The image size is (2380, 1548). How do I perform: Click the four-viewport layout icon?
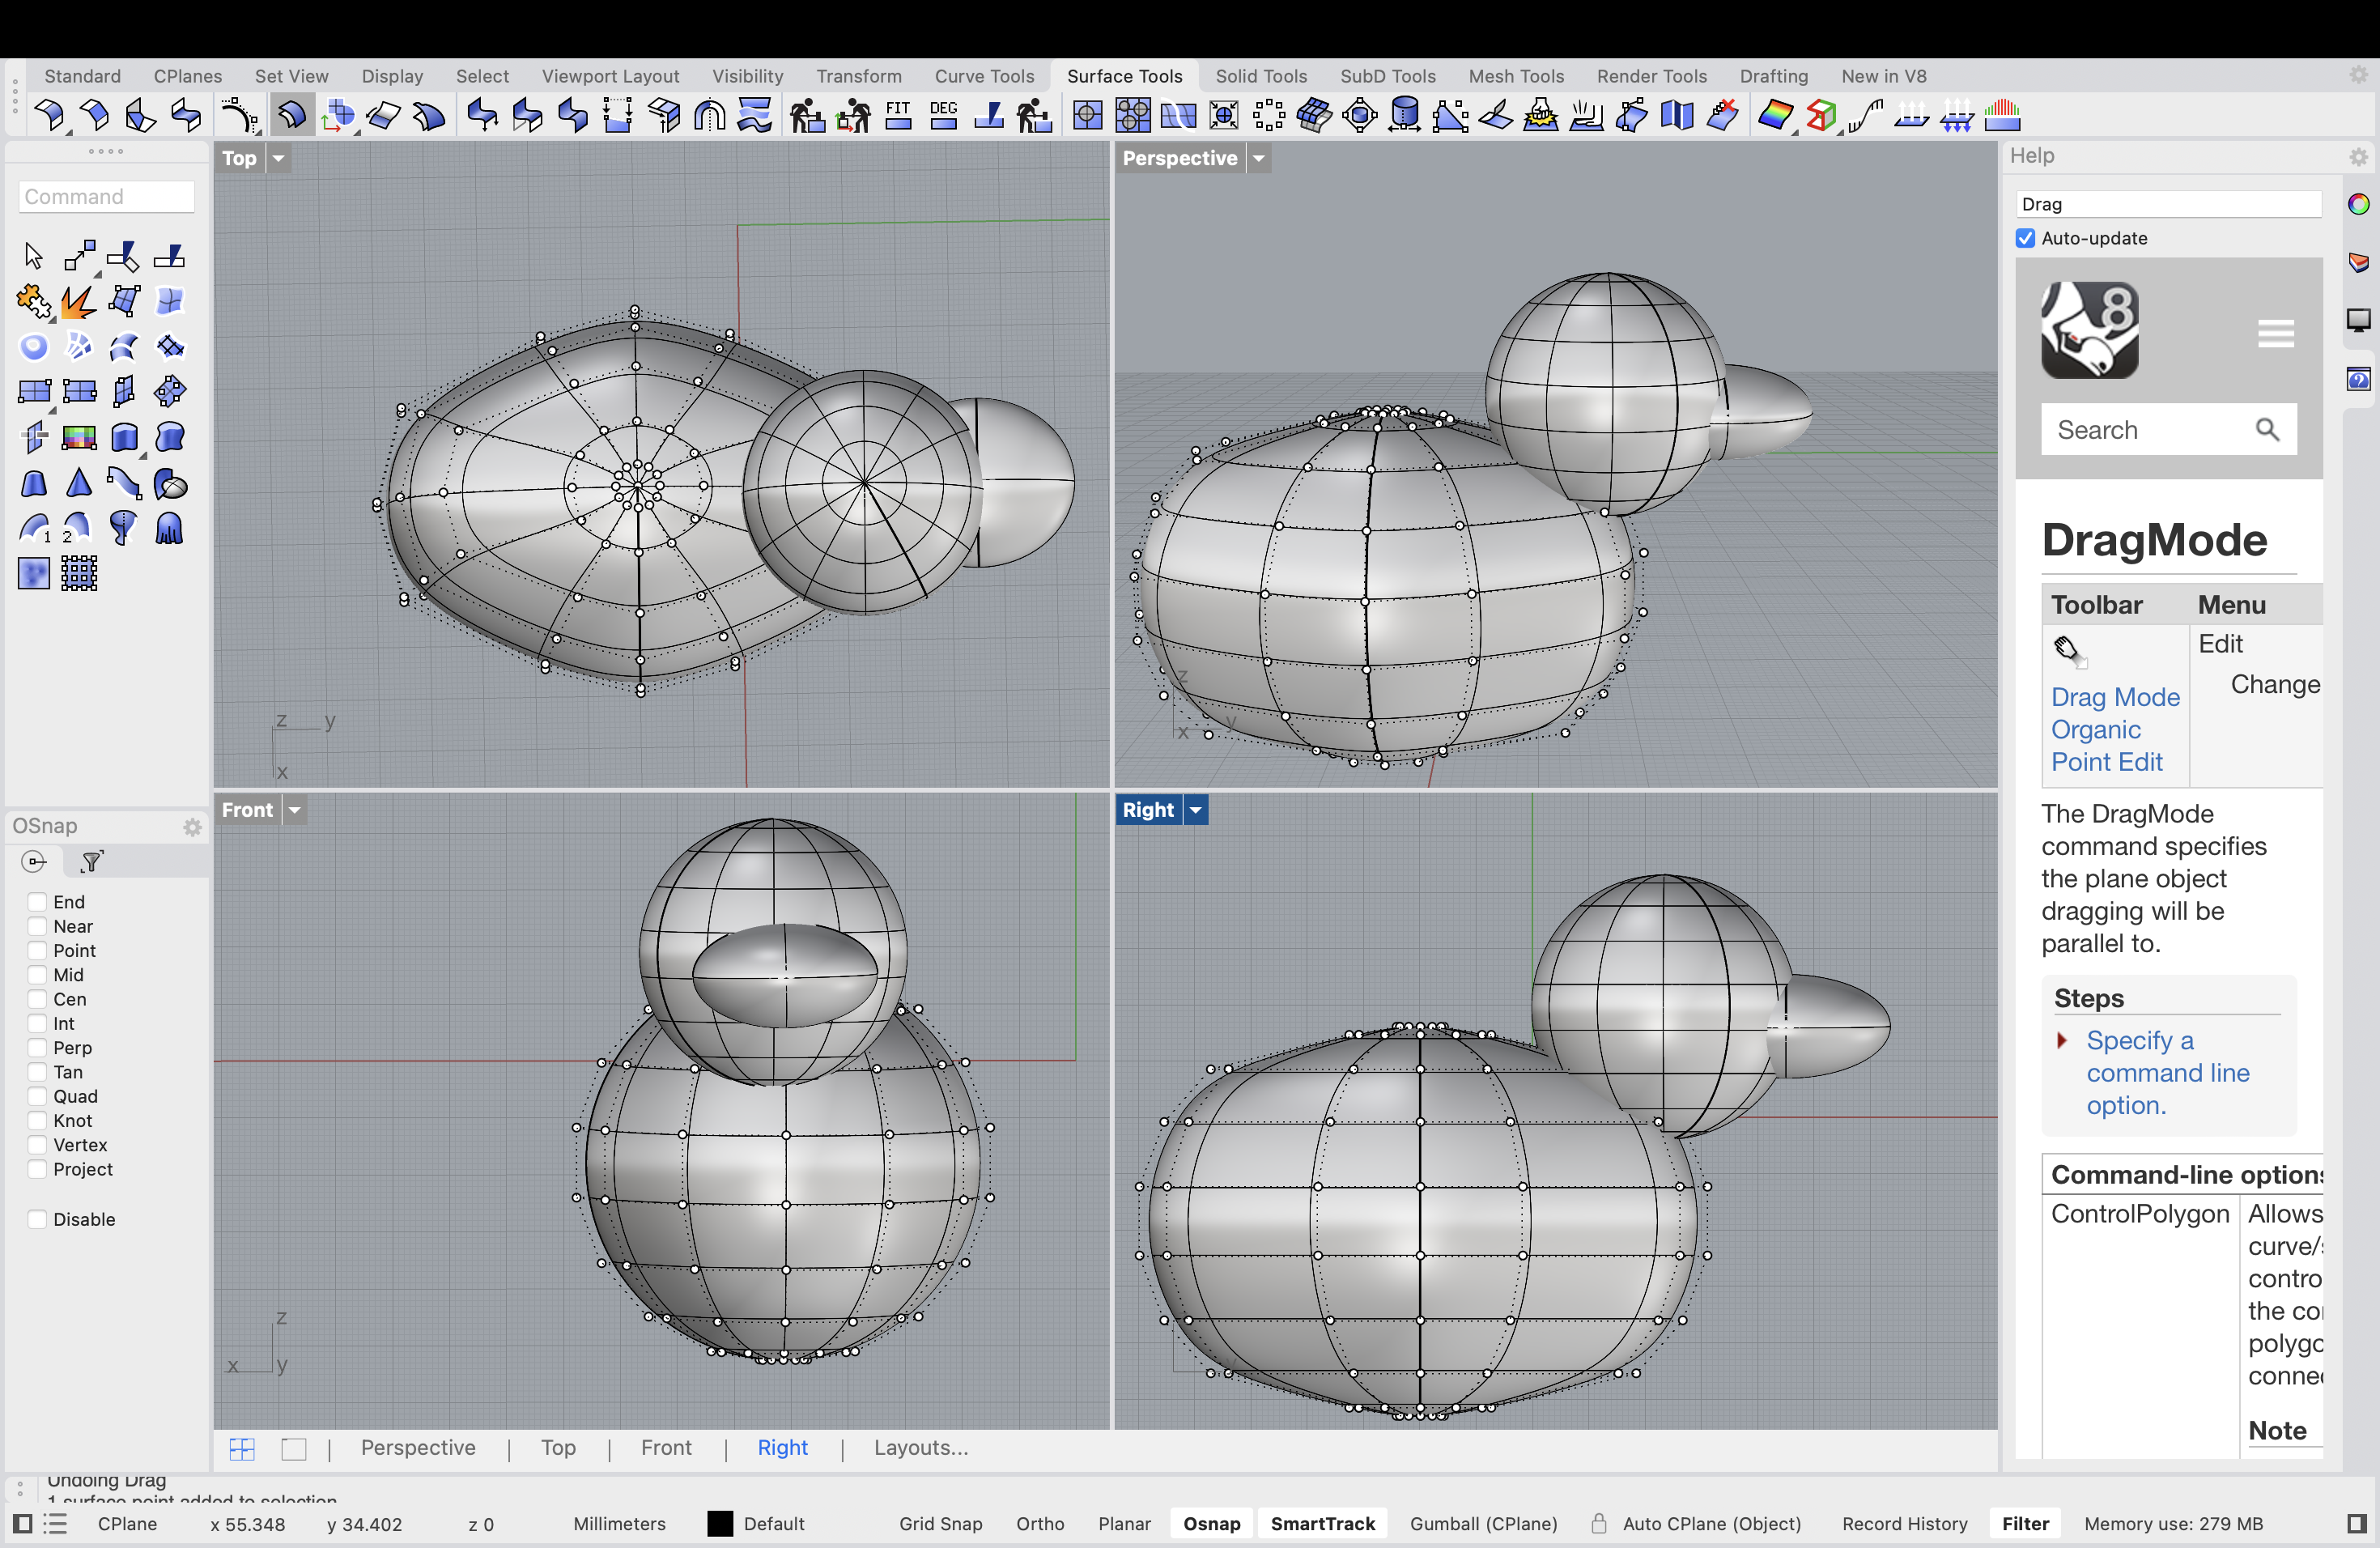pyautogui.click(x=242, y=1449)
